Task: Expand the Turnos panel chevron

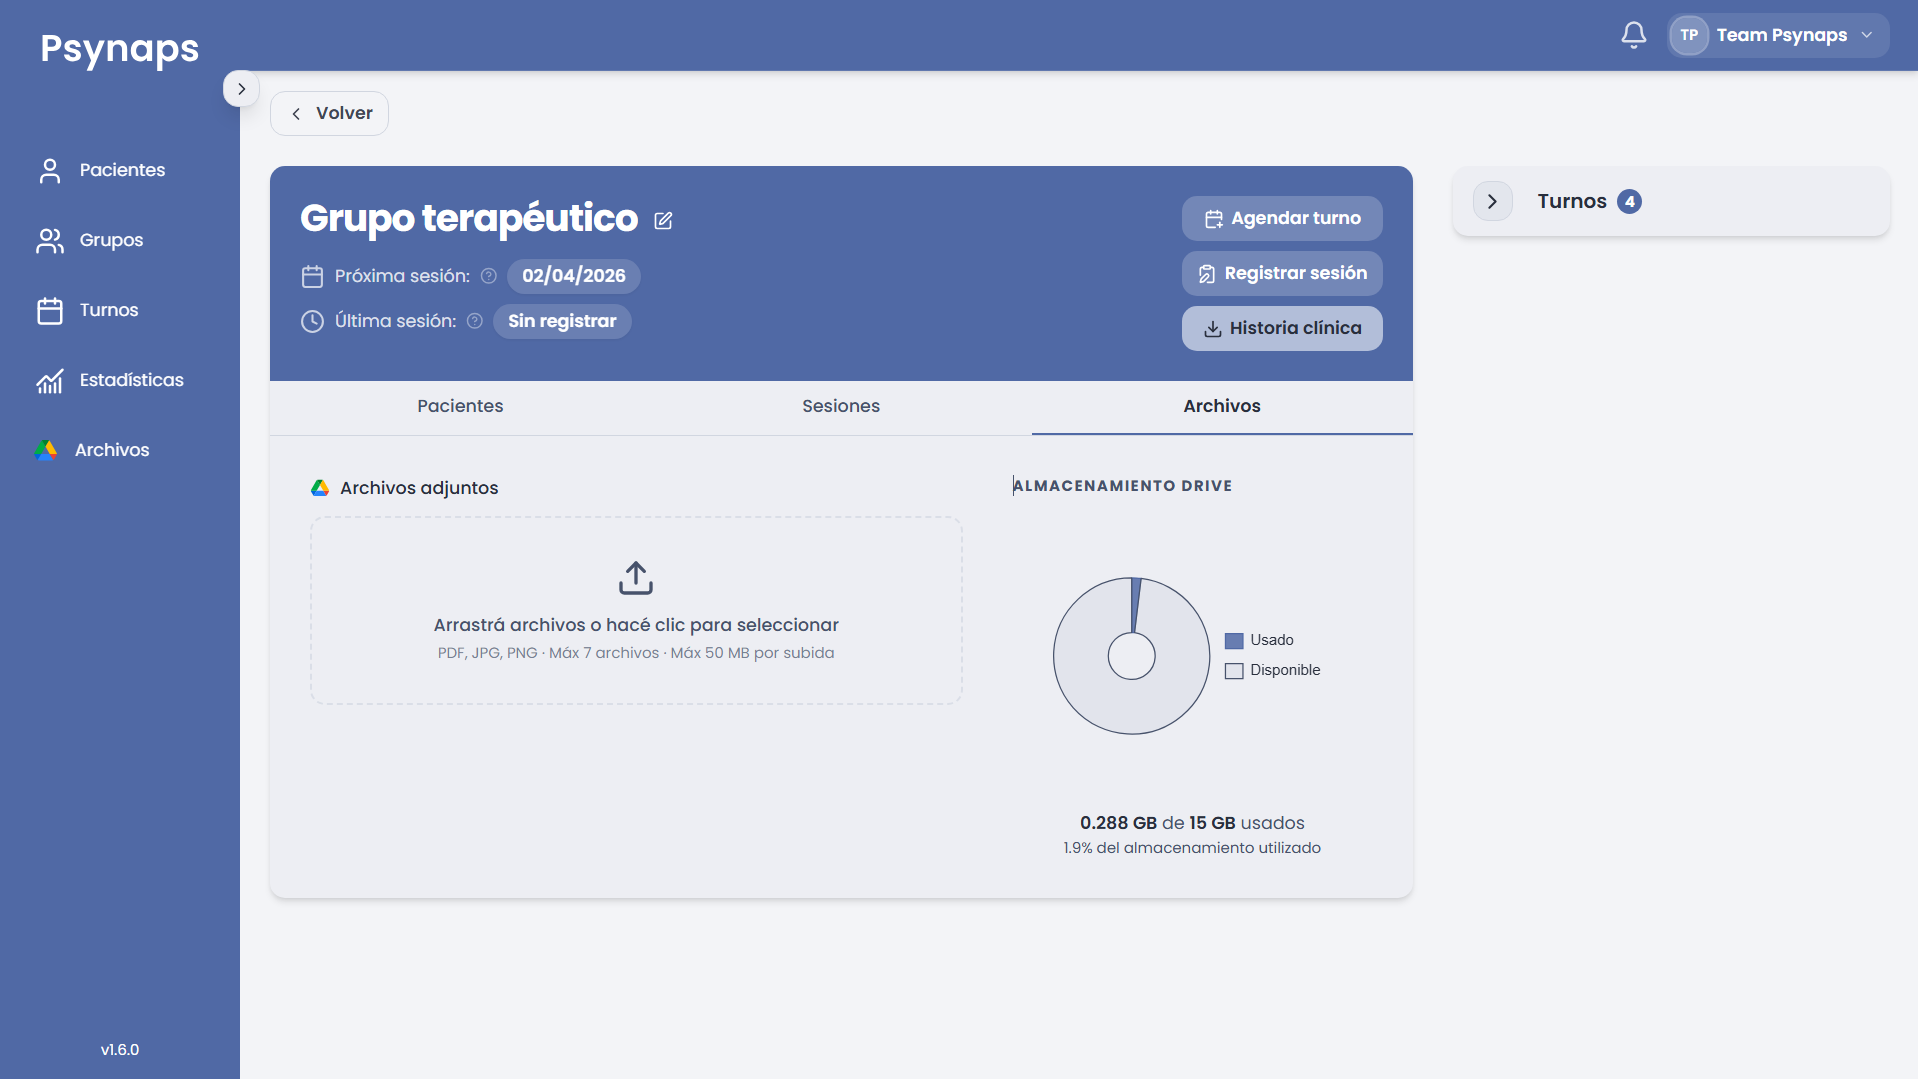Action: (x=1492, y=201)
